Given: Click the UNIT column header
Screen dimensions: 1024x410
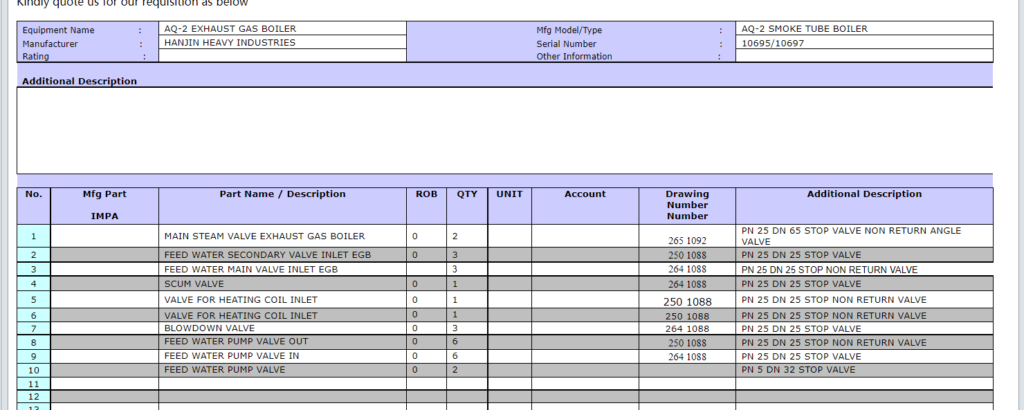Looking at the screenshot, I should coord(509,194).
